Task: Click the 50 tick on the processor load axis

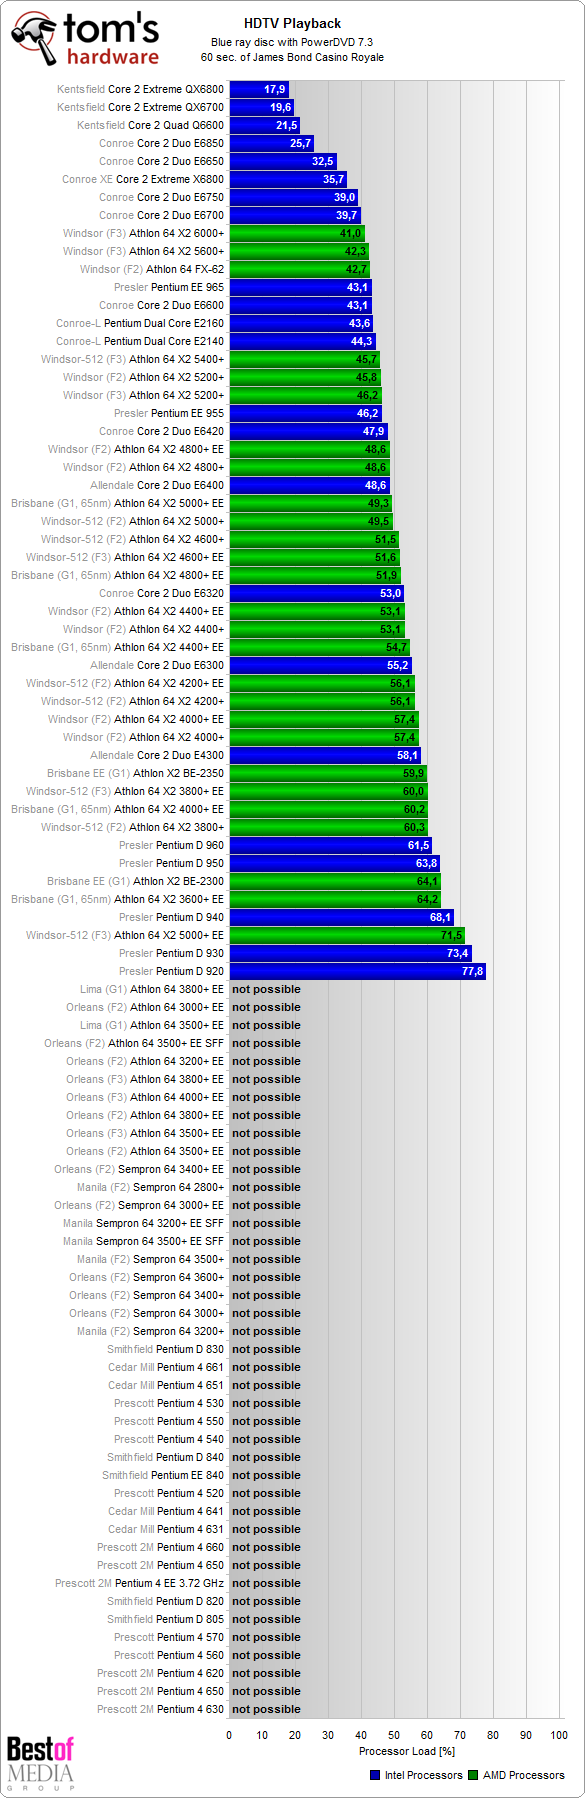Action: [394, 1735]
